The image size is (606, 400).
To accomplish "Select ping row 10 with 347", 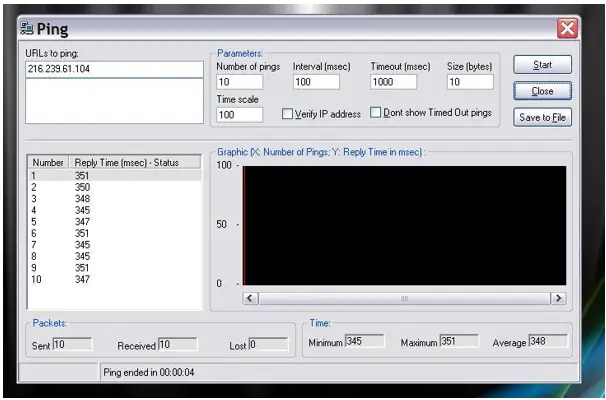I will coord(115,279).
